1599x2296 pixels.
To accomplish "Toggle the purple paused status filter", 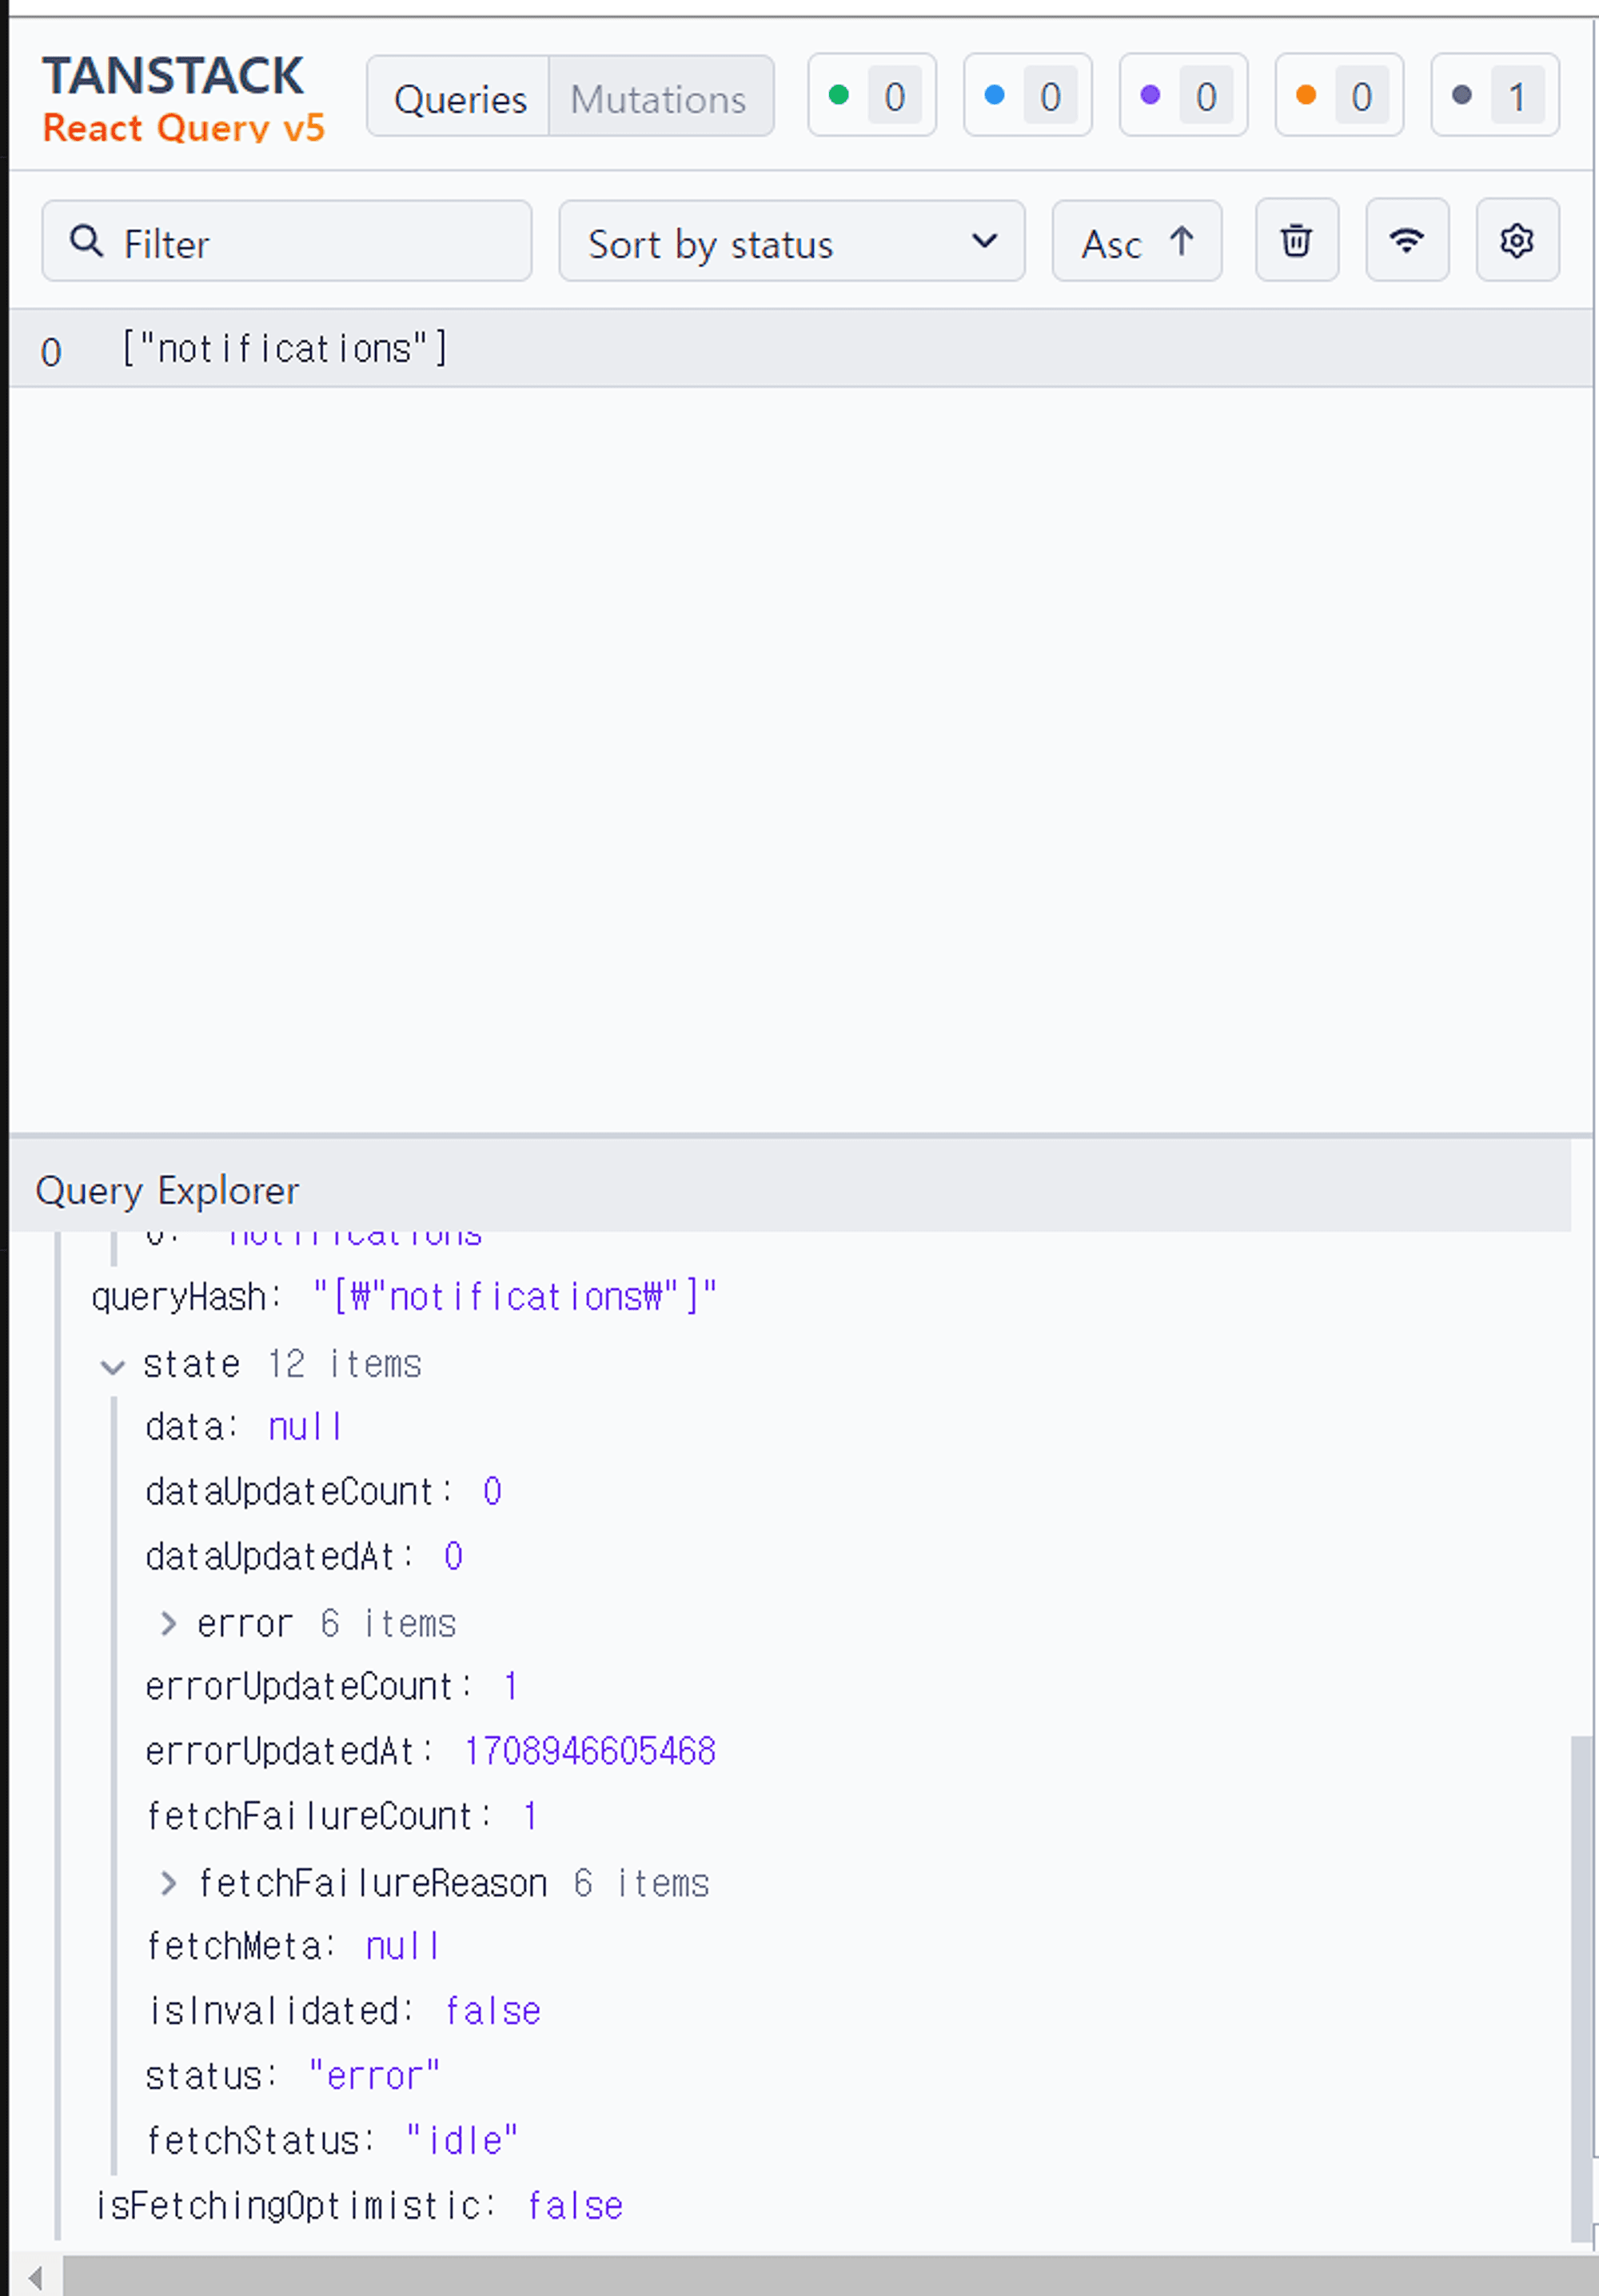I will [x=1184, y=96].
